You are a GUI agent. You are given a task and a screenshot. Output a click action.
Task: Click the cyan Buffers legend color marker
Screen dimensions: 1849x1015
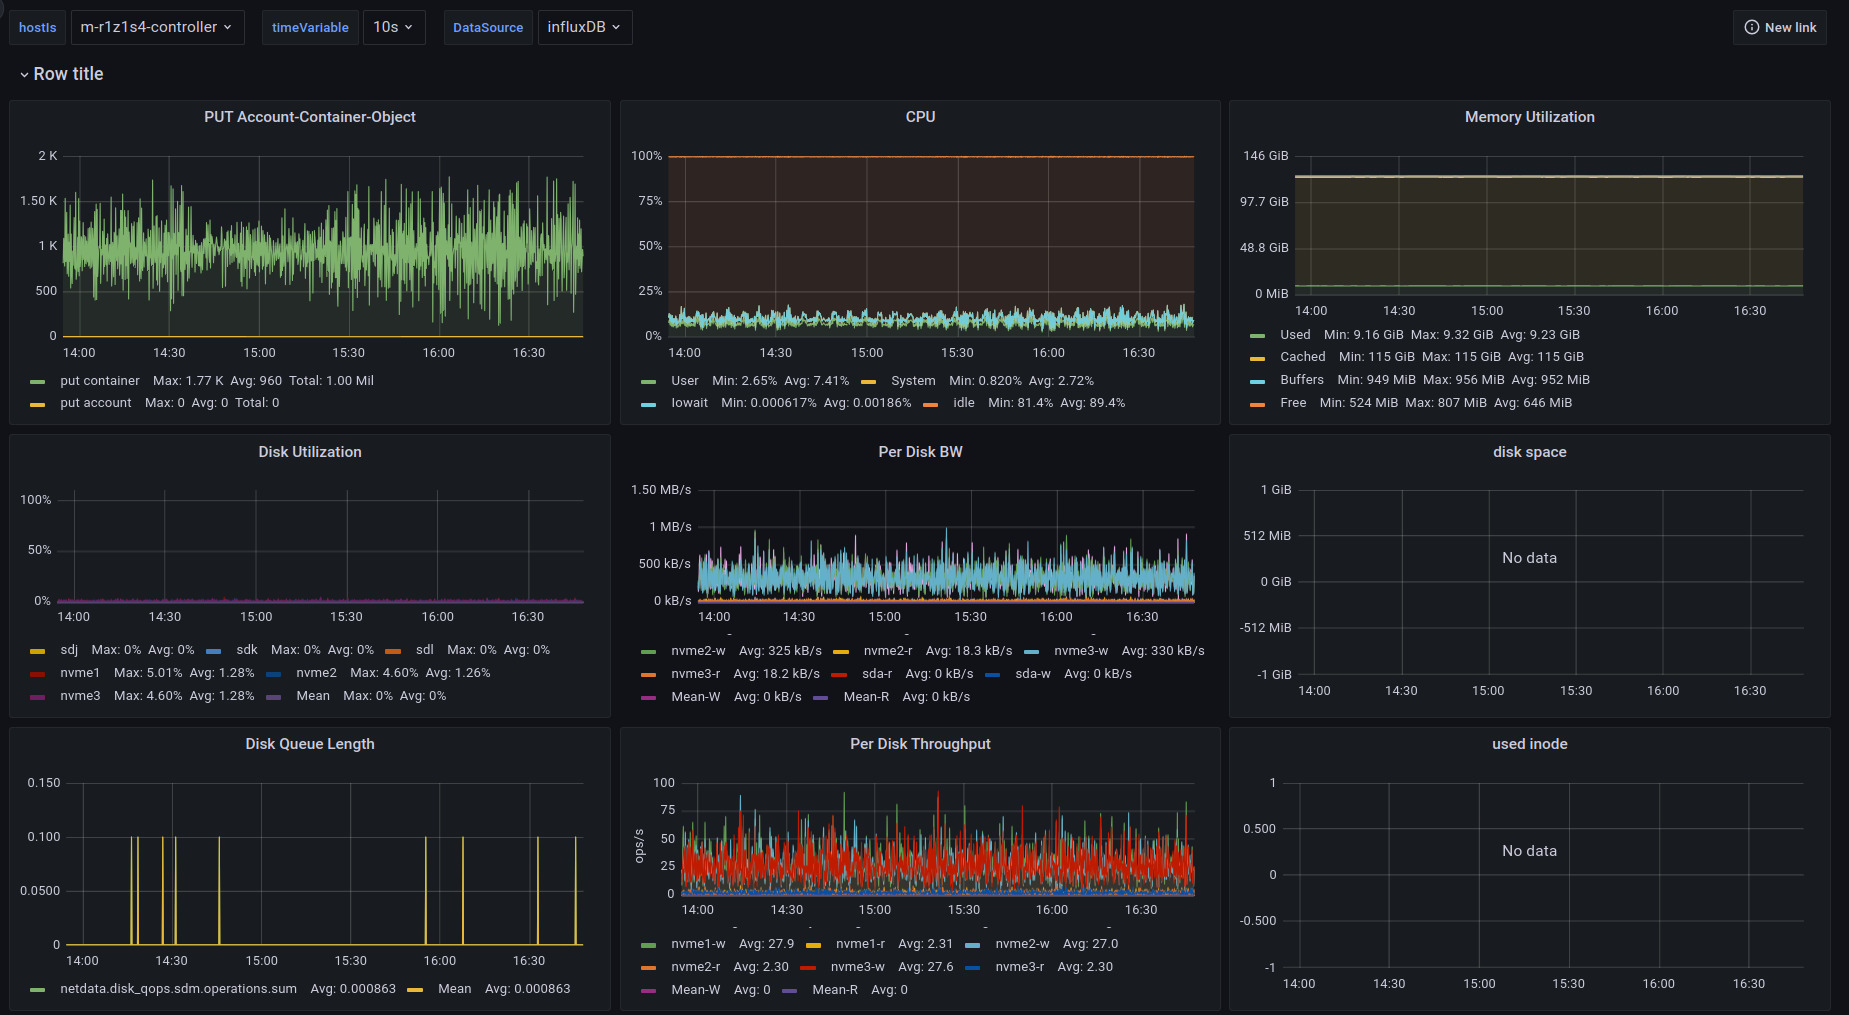pyautogui.click(x=1257, y=381)
